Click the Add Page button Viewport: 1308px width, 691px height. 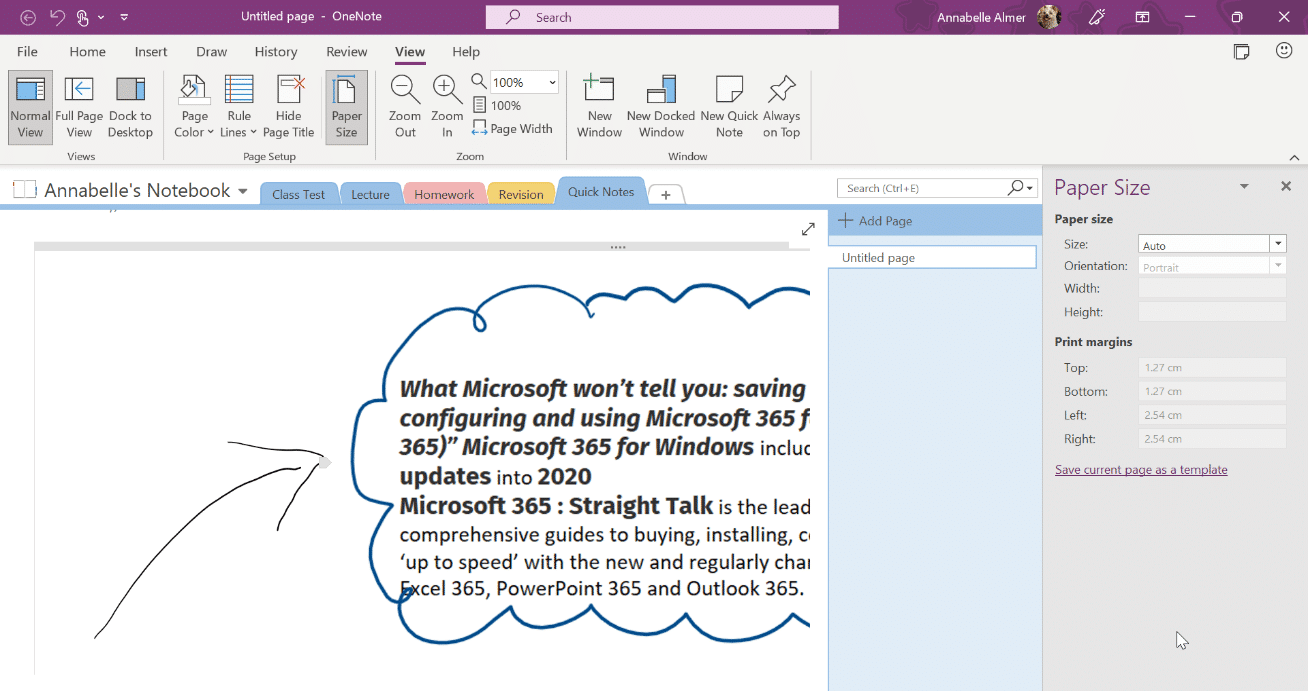[875, 221]
